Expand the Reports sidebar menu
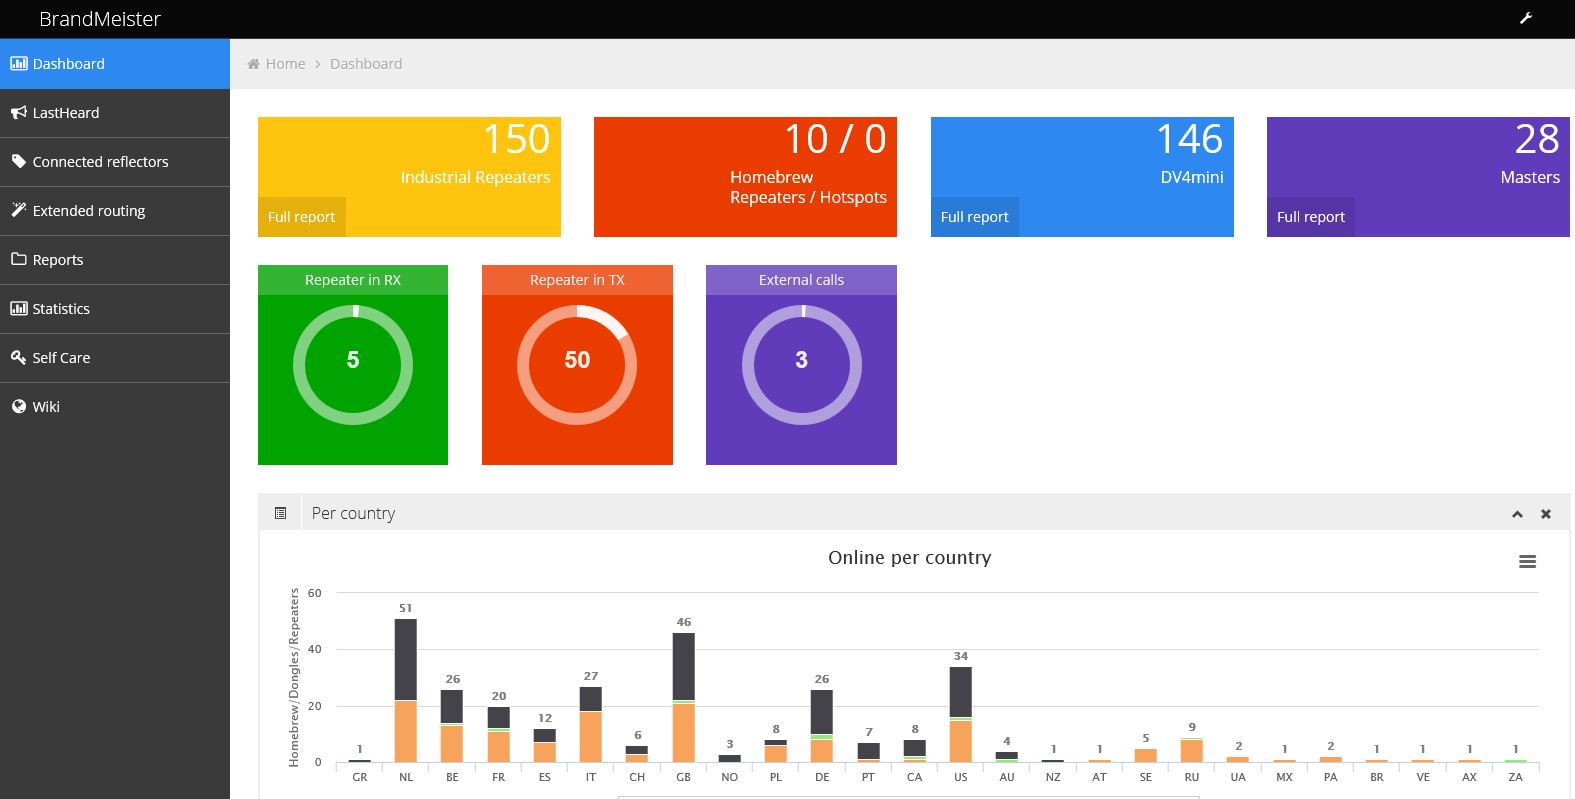This screenshot has height=799, width=1575. (115, 260)
